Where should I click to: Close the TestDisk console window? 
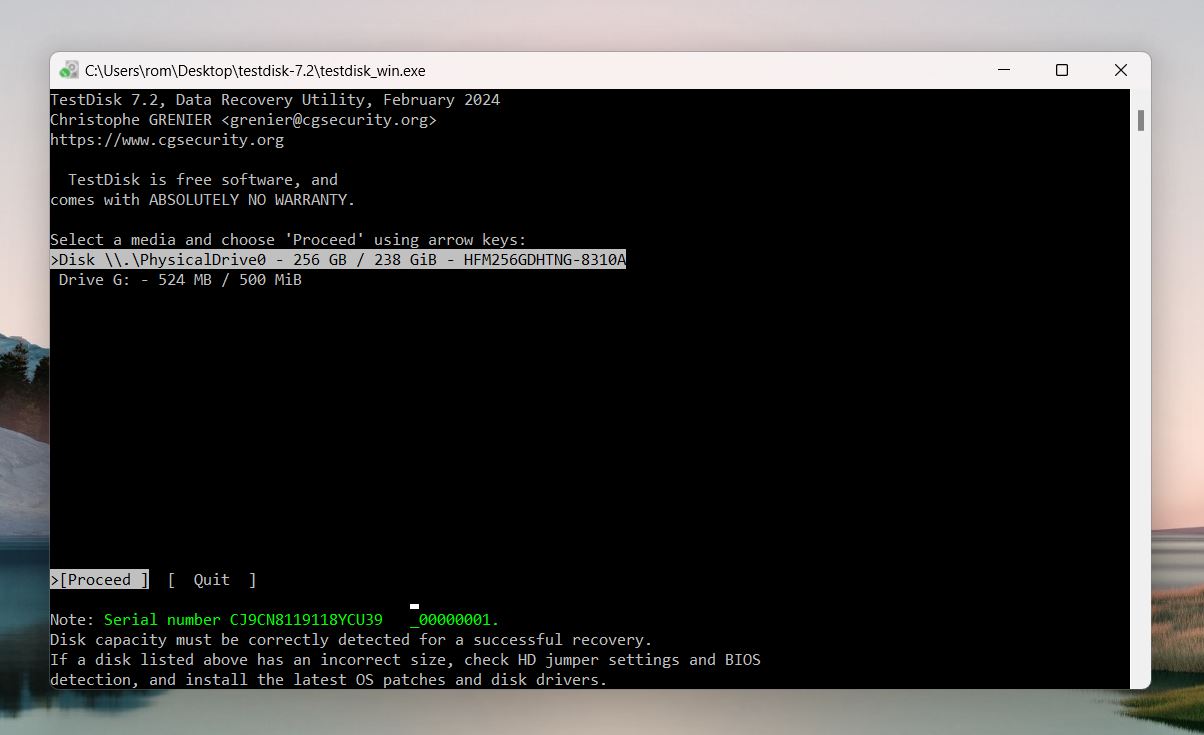[1121, 70]
